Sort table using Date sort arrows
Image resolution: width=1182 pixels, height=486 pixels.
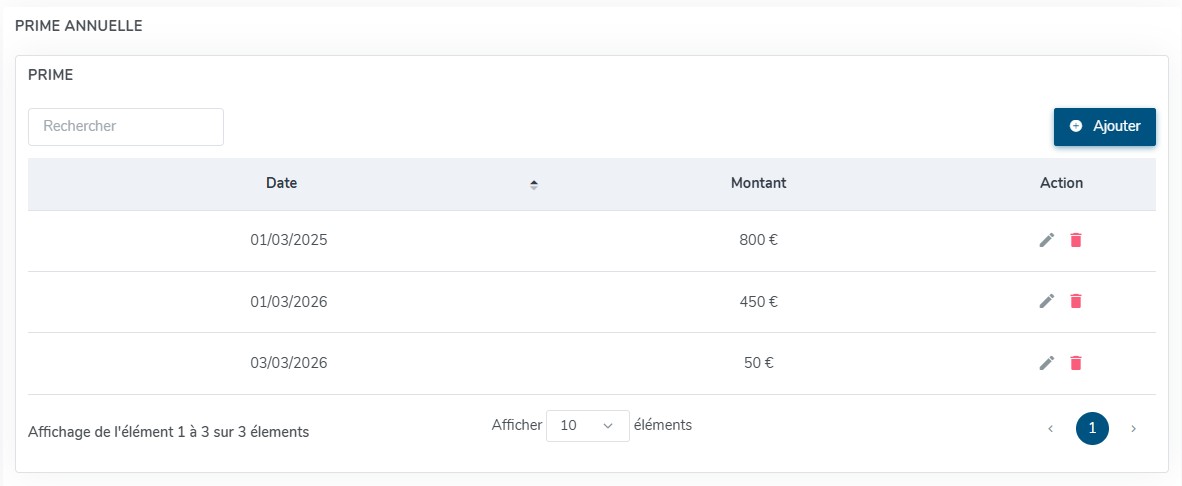coord(534,184)
